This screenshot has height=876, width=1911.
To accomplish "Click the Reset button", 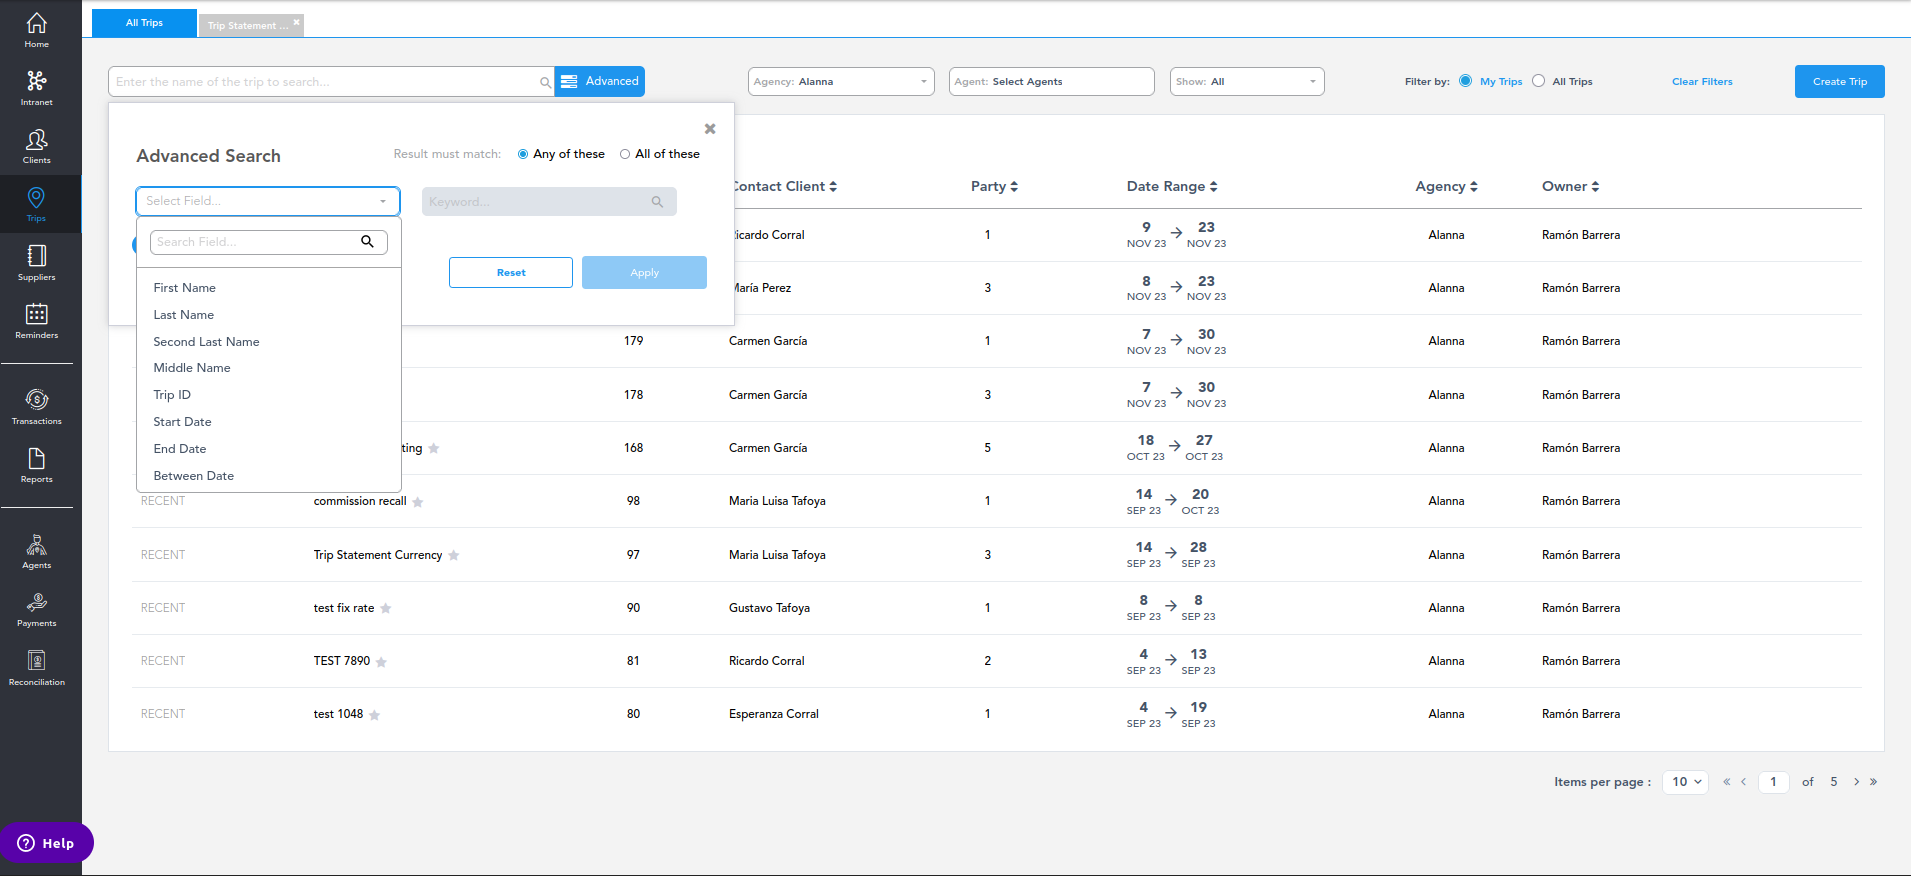I will coord(511,272).
